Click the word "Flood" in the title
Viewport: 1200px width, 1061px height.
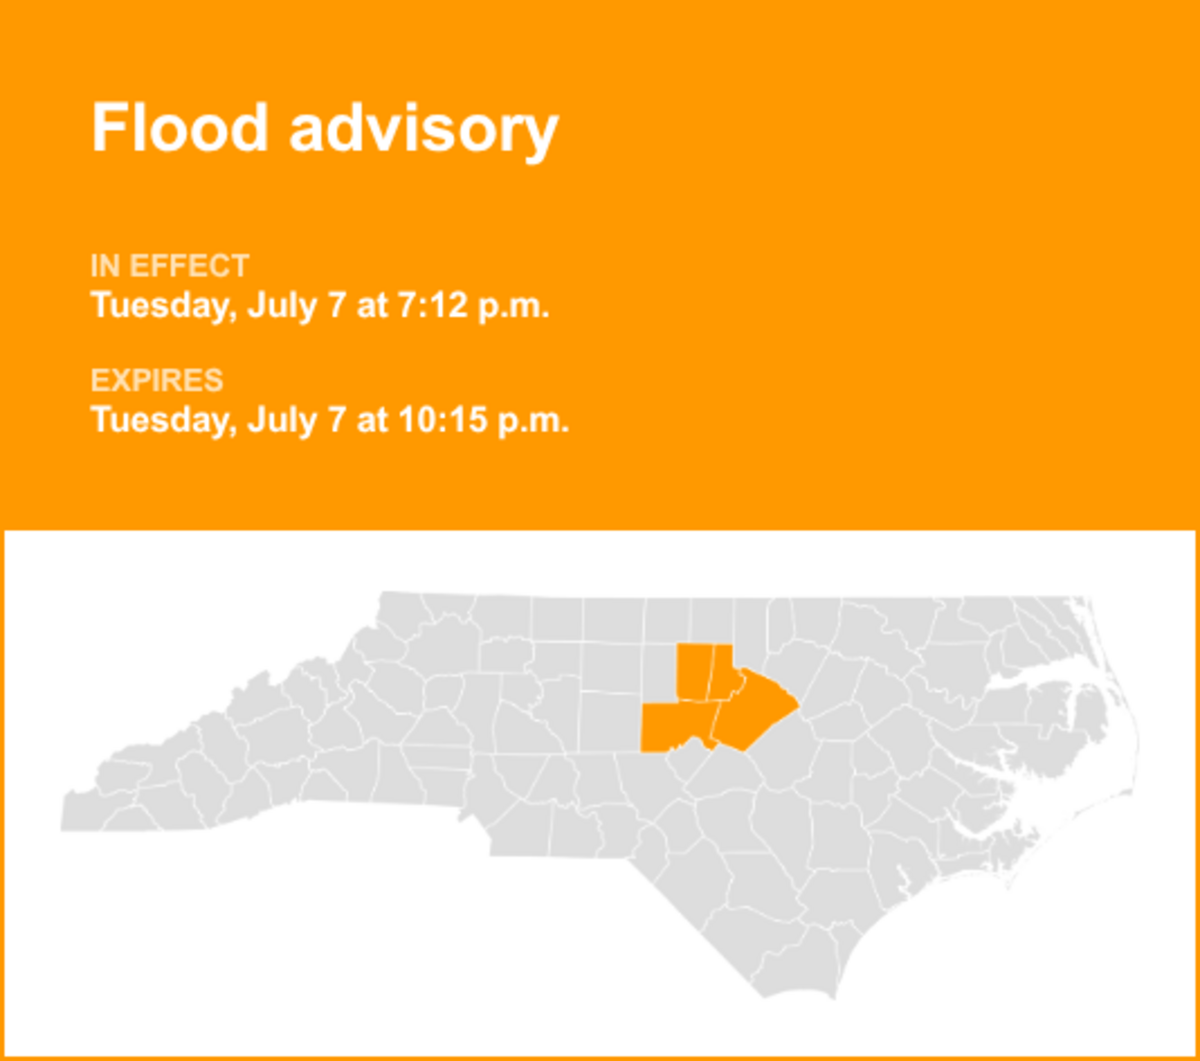[x=180, y=126]
